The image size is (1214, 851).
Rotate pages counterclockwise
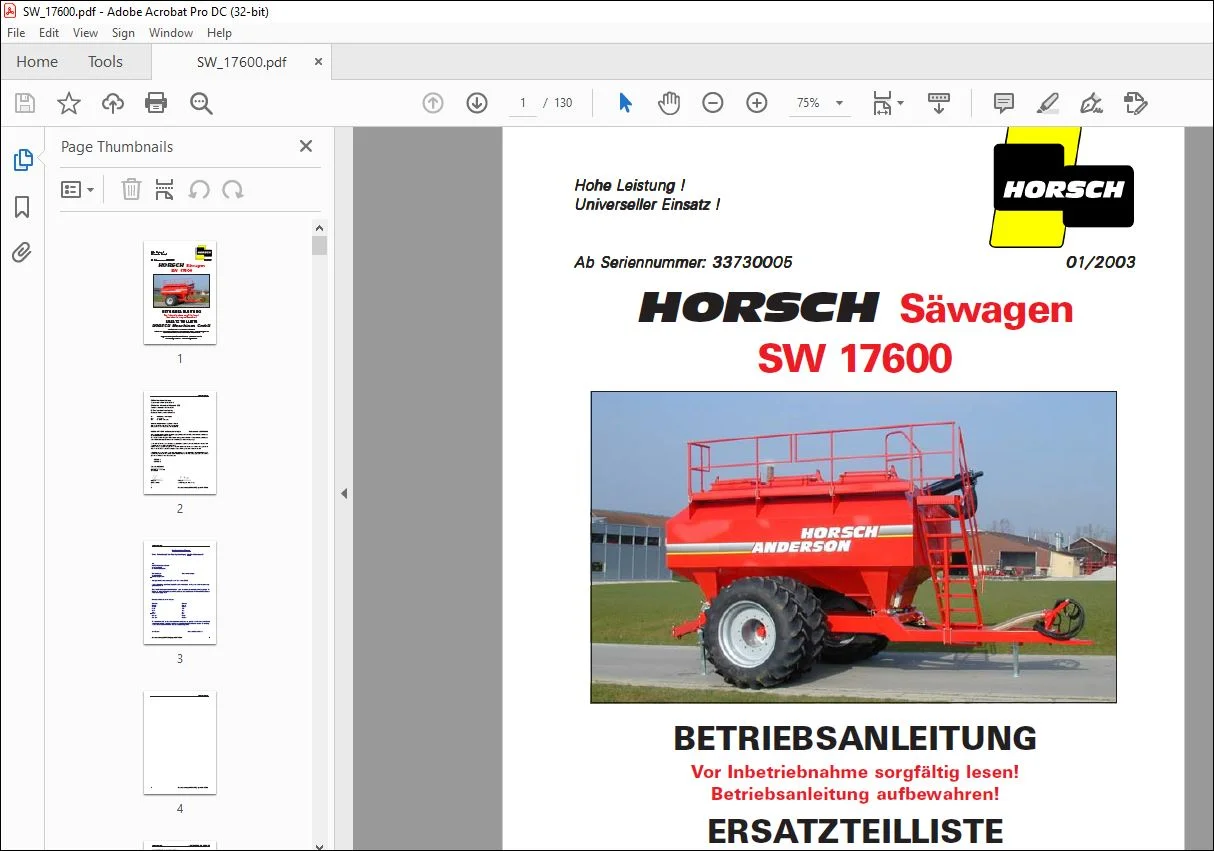199,190
